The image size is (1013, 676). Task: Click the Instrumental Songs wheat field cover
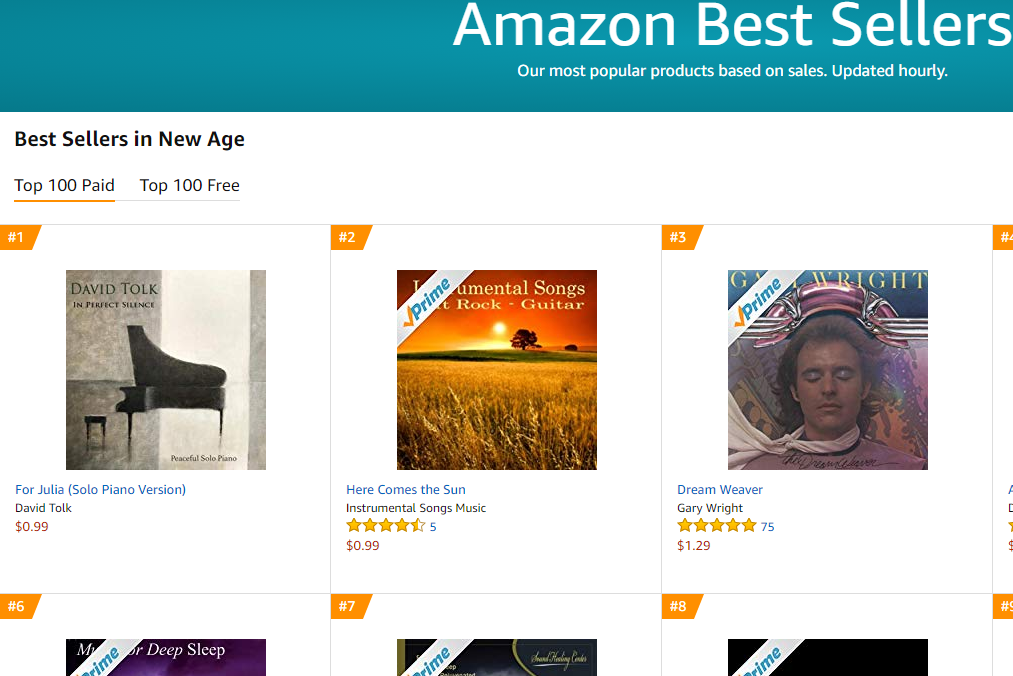pos(497,370)
